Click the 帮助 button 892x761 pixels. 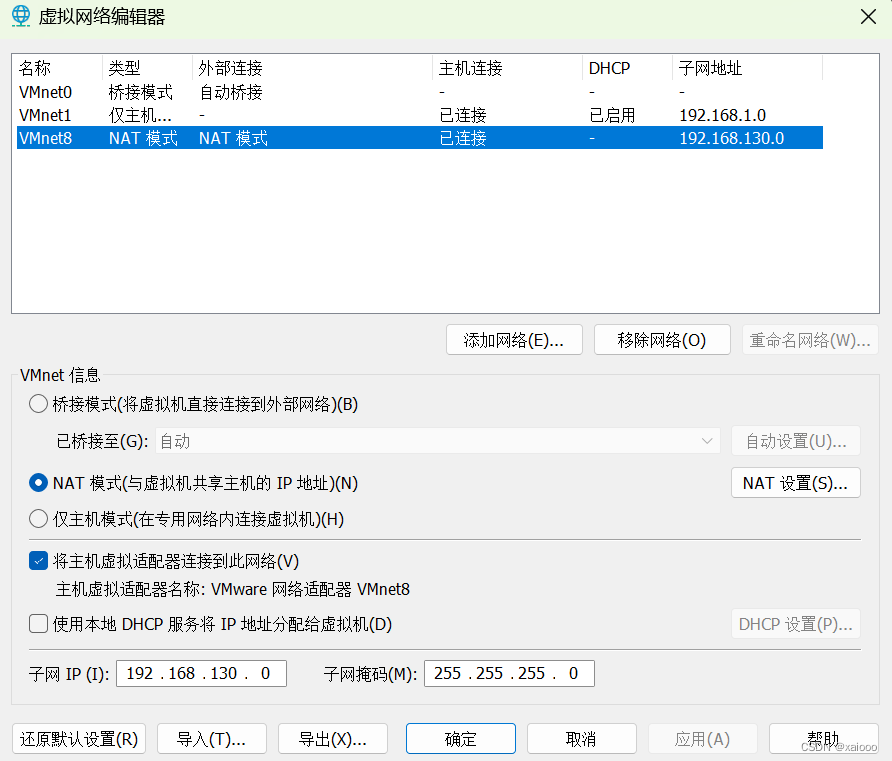point(824,739)
